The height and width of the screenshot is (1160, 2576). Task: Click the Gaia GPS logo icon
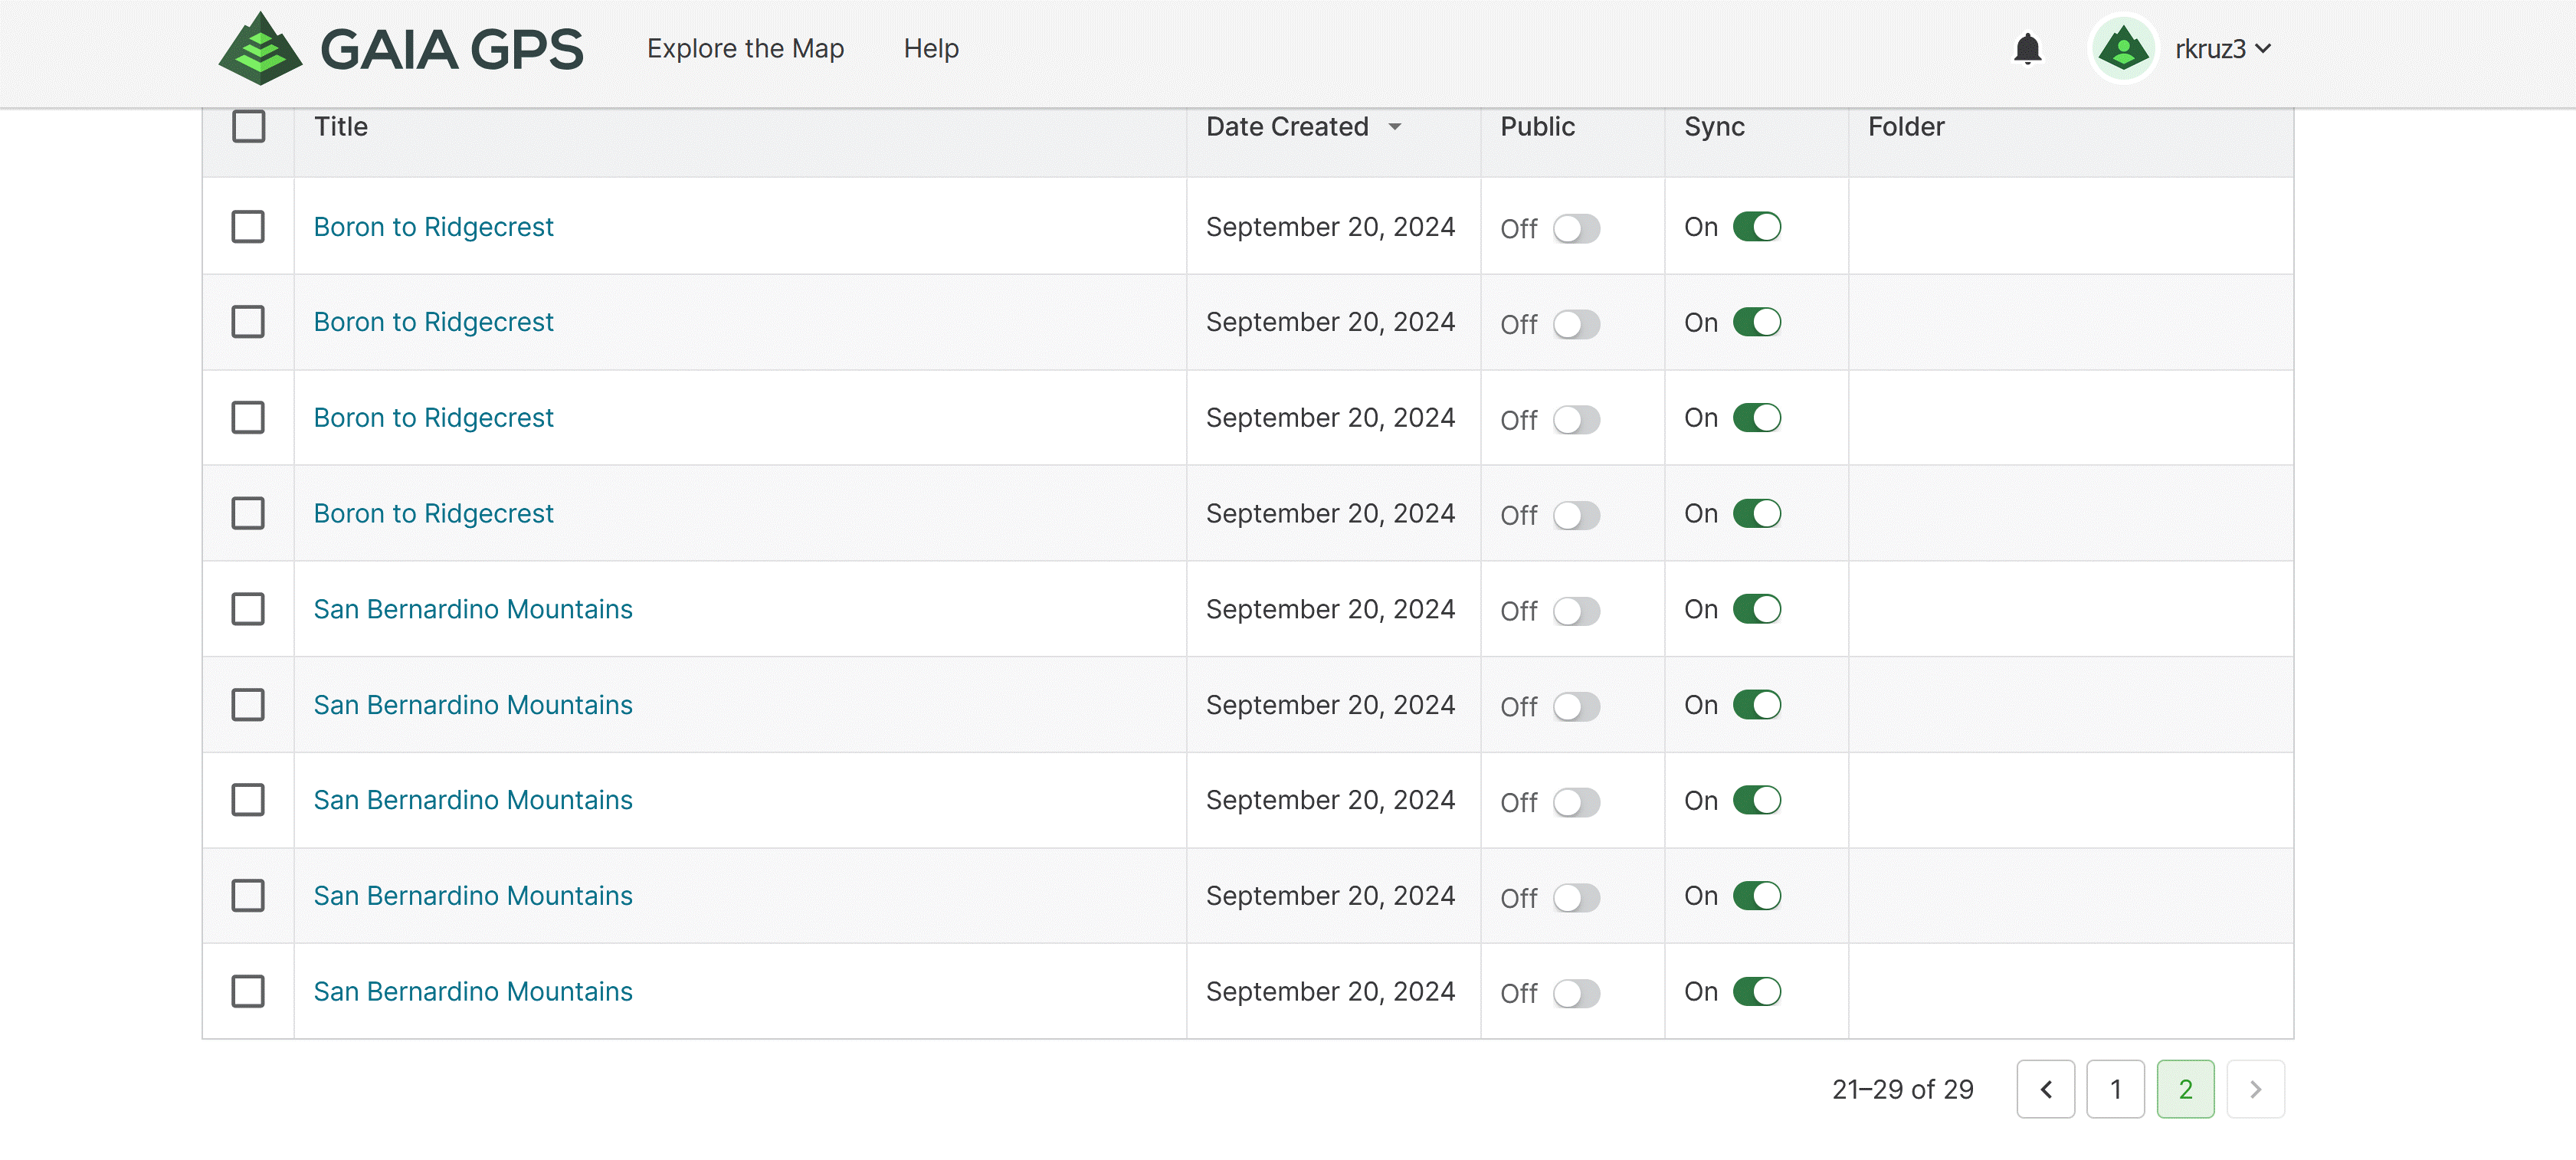point(260,49)
